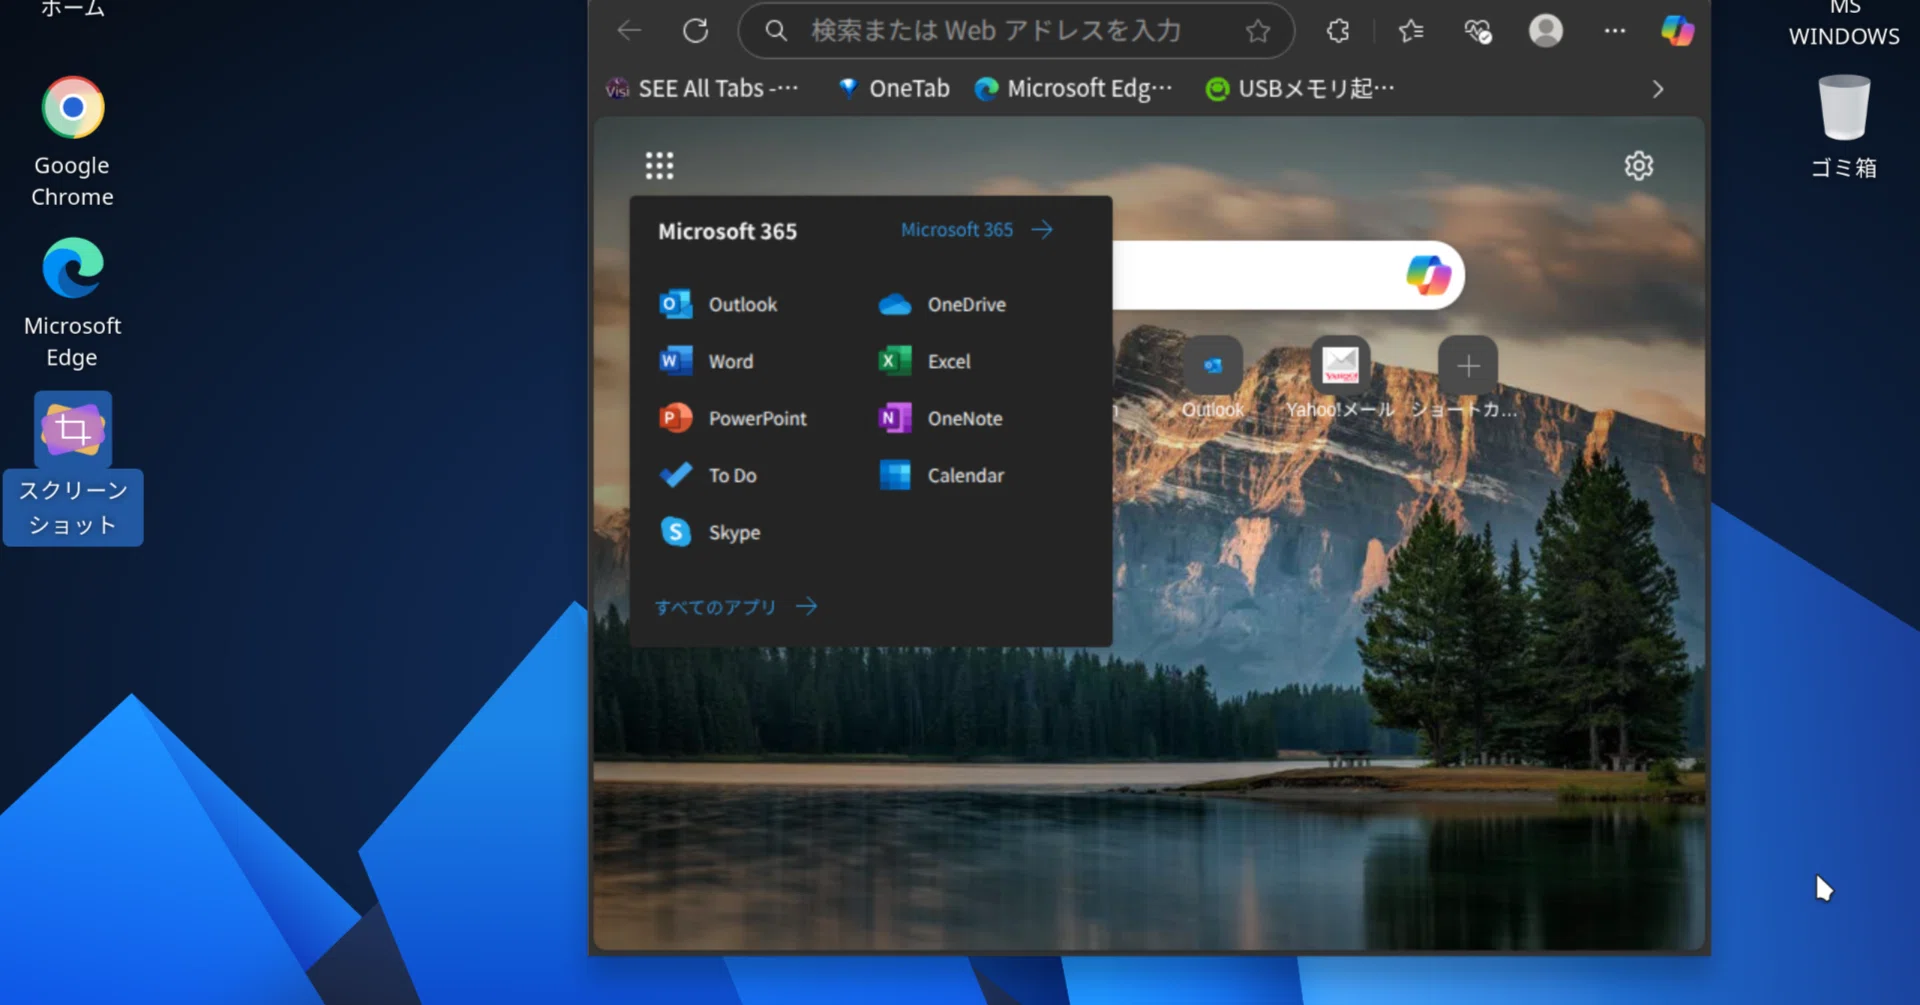
Task: Open Microsoft Edg… favorite
Action: pyautogui.click(x=1073, y=89)
